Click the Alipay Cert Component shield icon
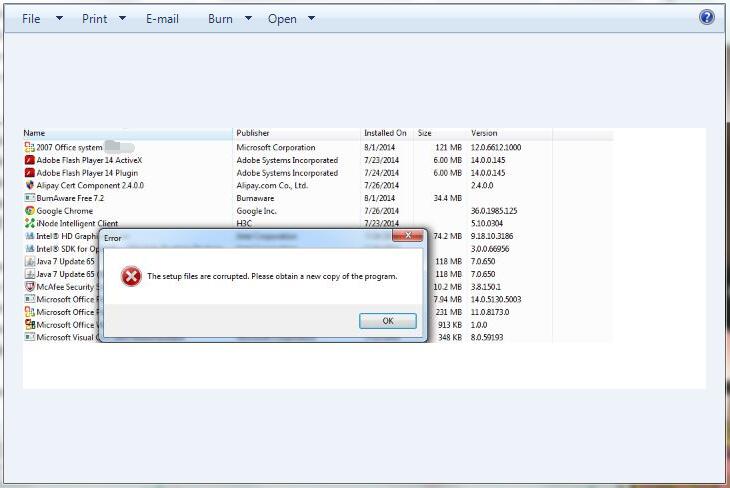 point(29,185)
